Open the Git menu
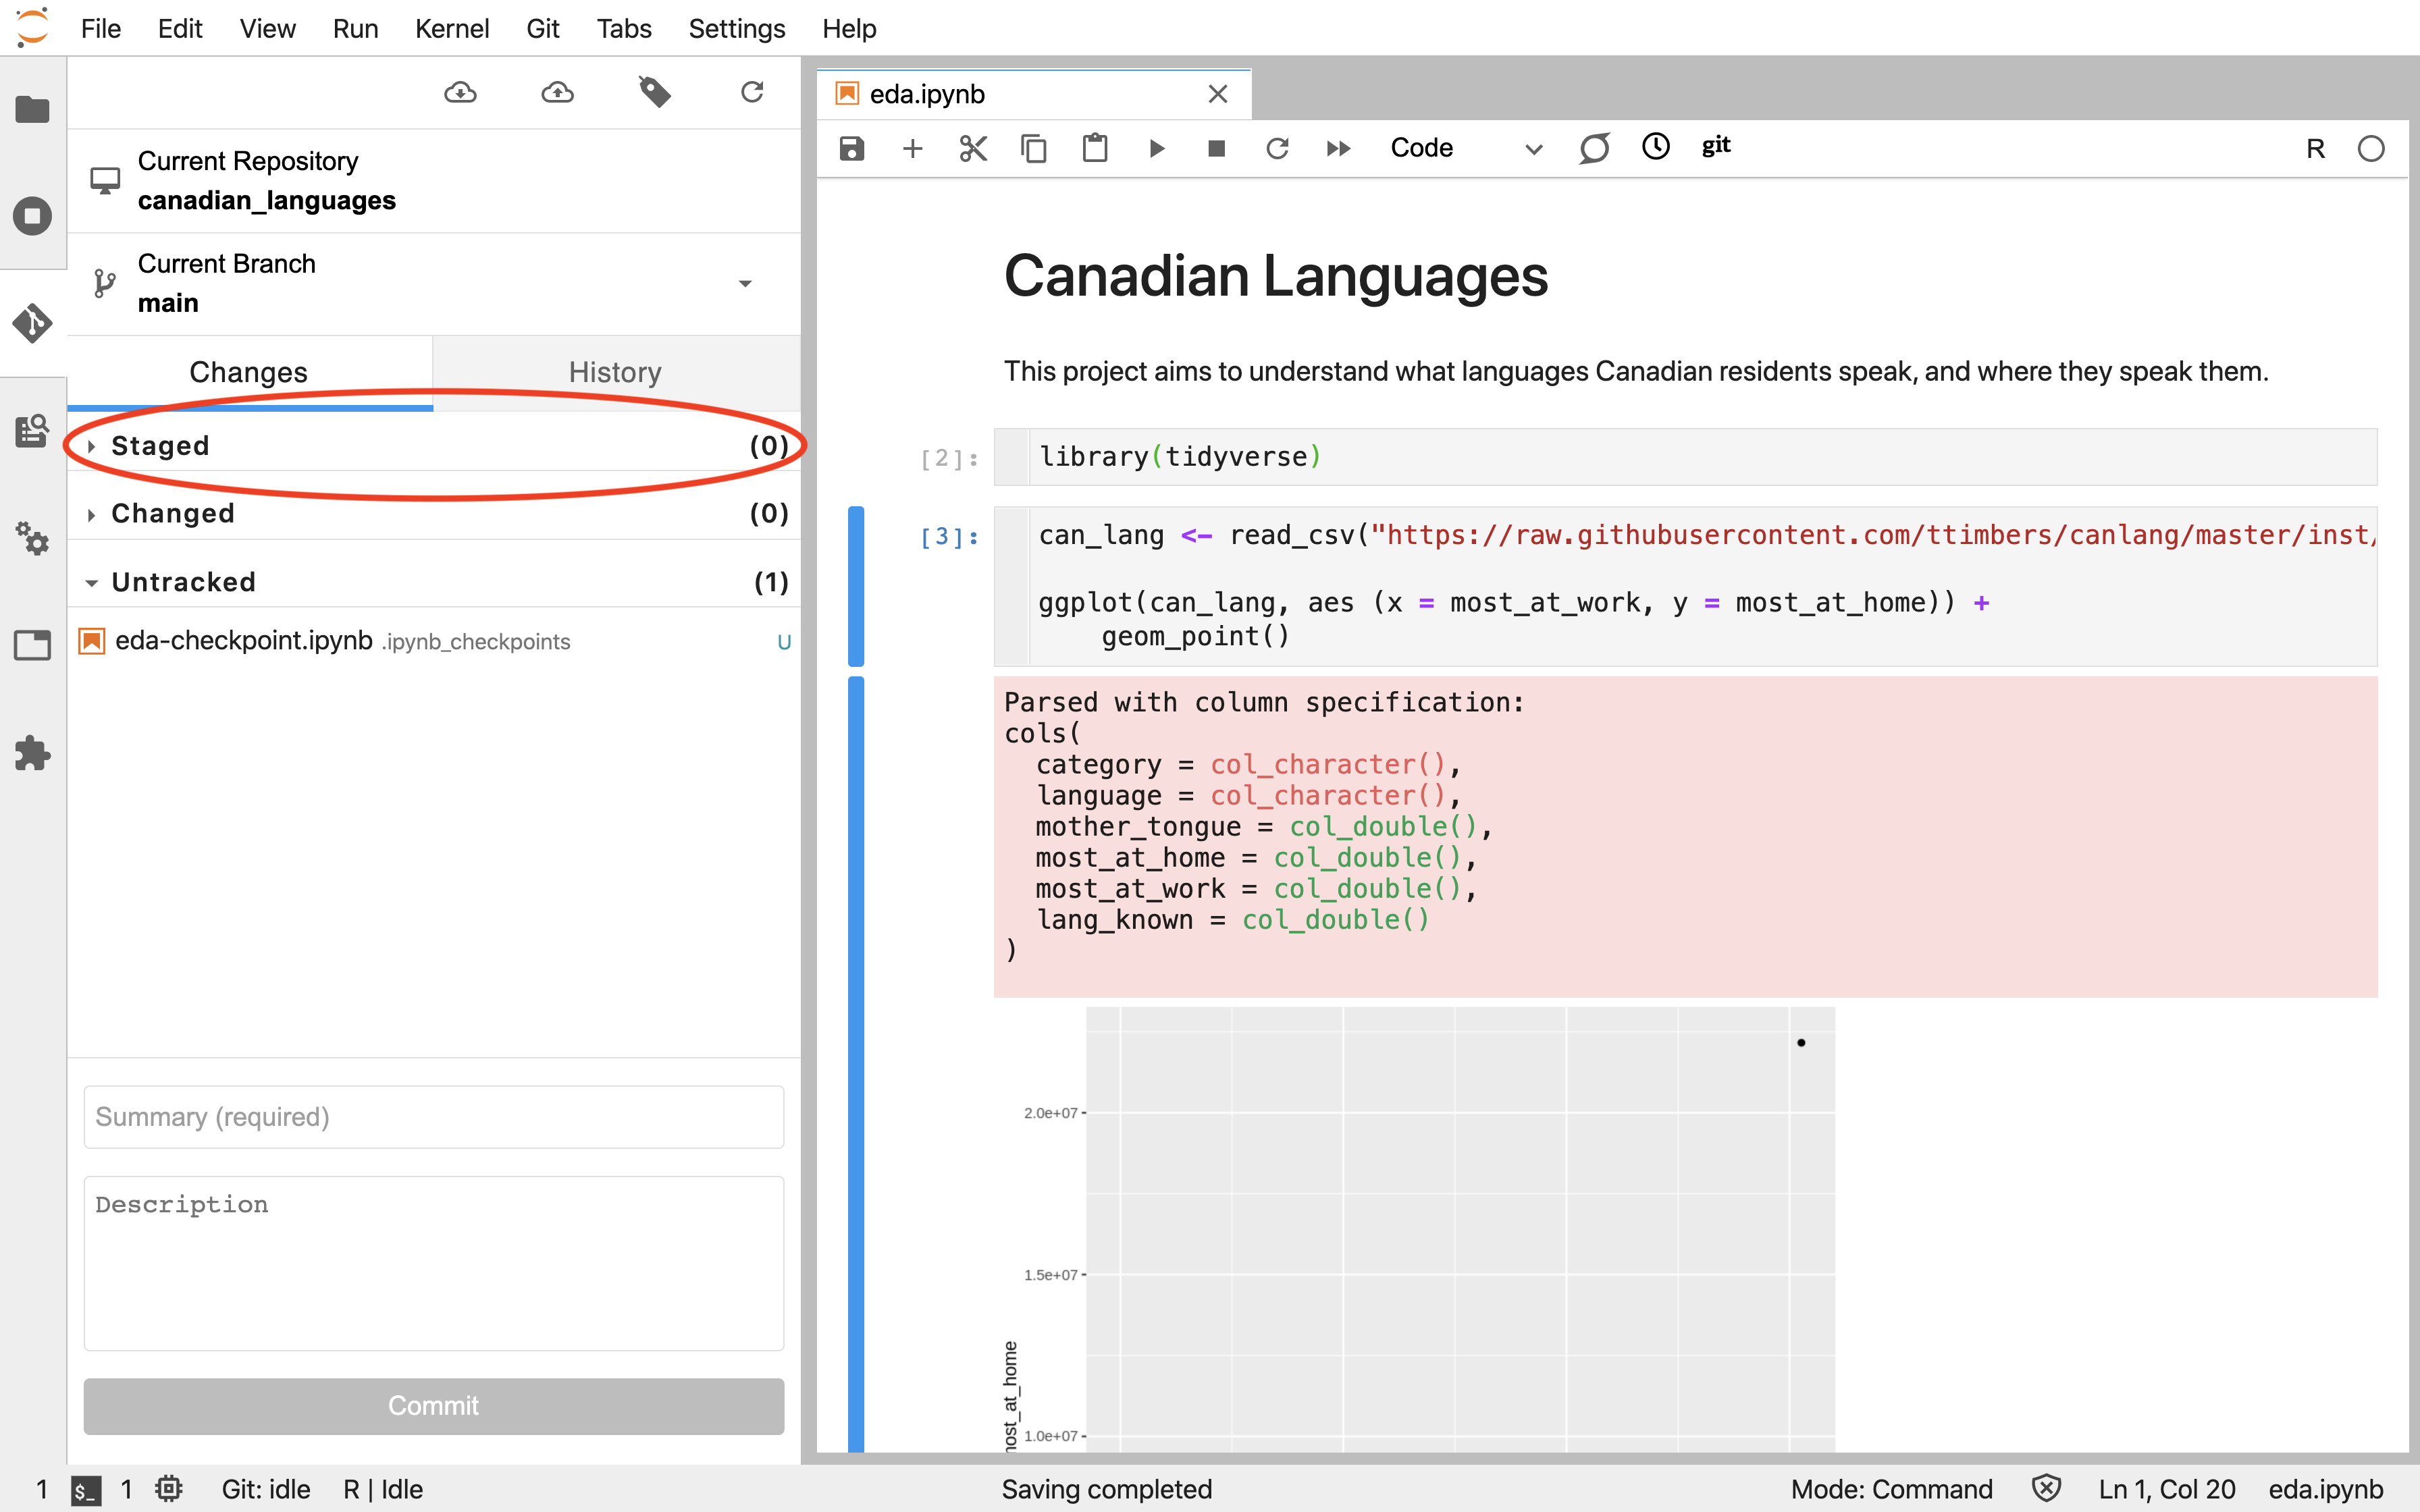Image resolution: width=2420 pixels, height=1512 pixels. (543, 29)
